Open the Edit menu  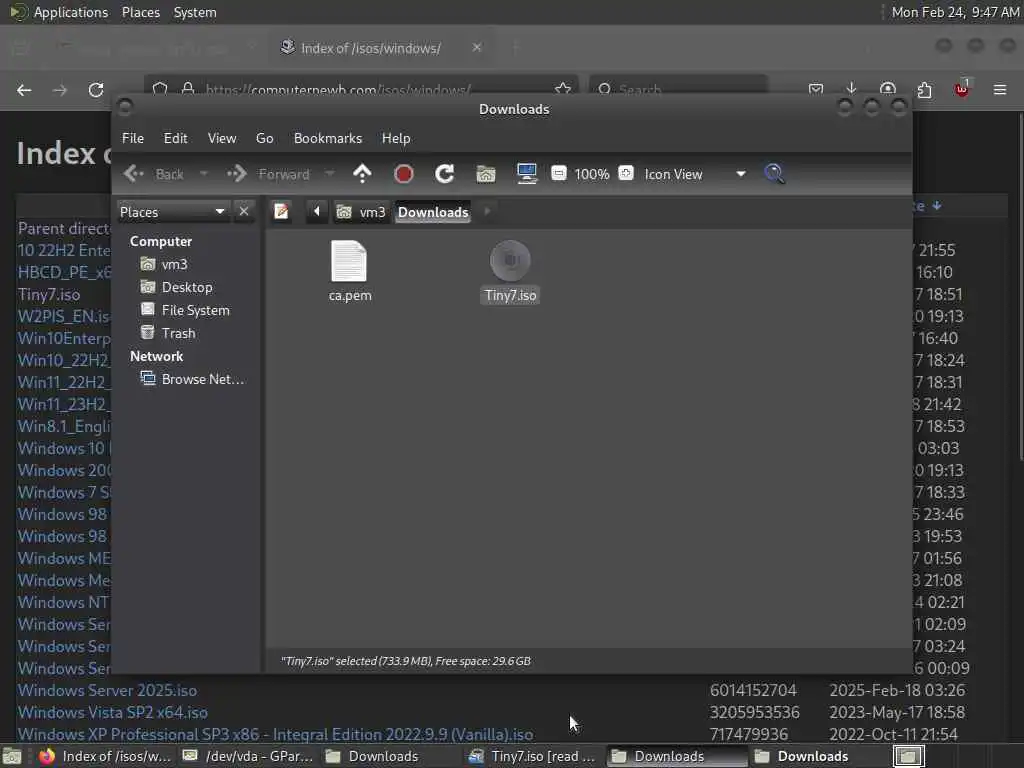[175, 138]
